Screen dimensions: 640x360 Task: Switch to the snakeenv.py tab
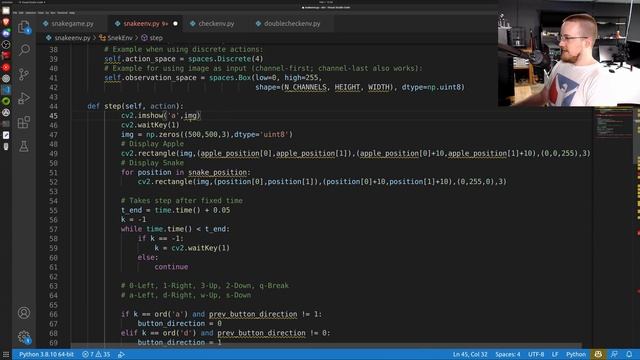coord(144,24)
